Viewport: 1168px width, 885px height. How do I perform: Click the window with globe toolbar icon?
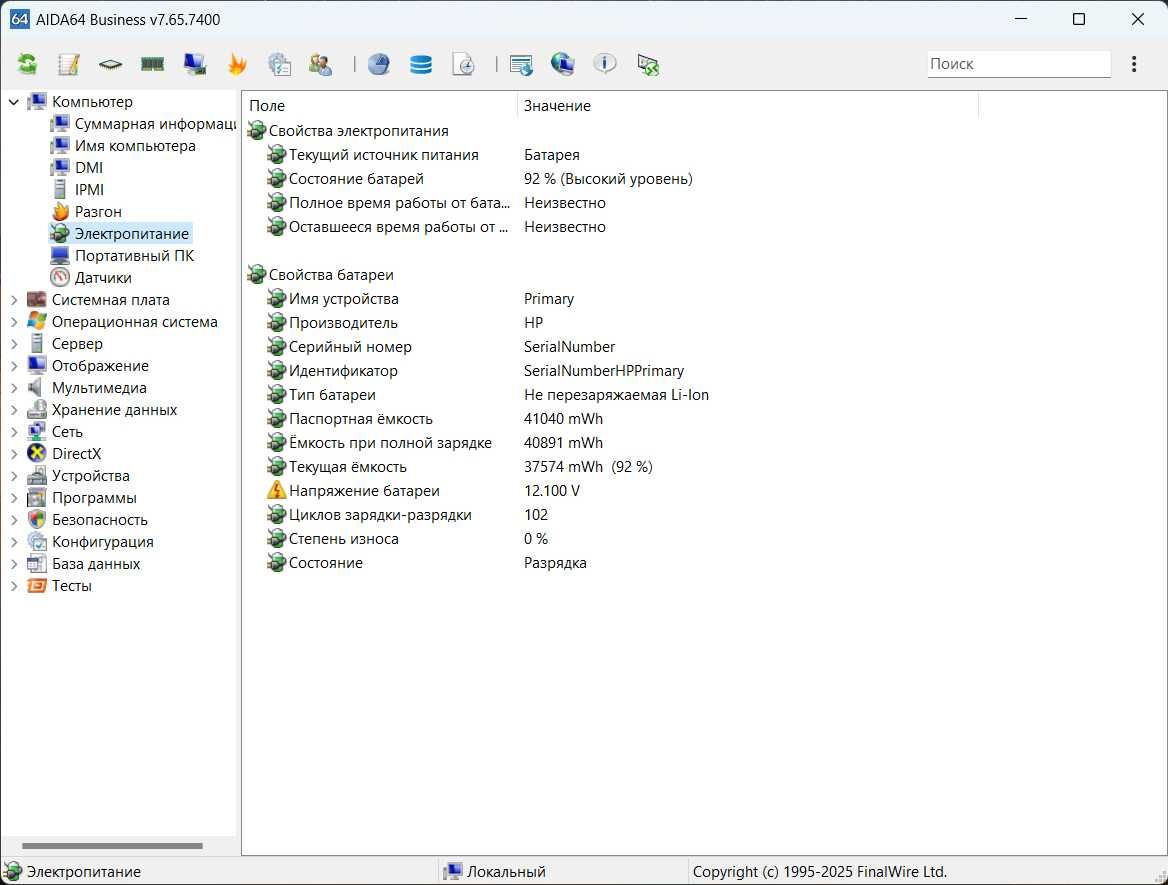(x=521, y=64)
